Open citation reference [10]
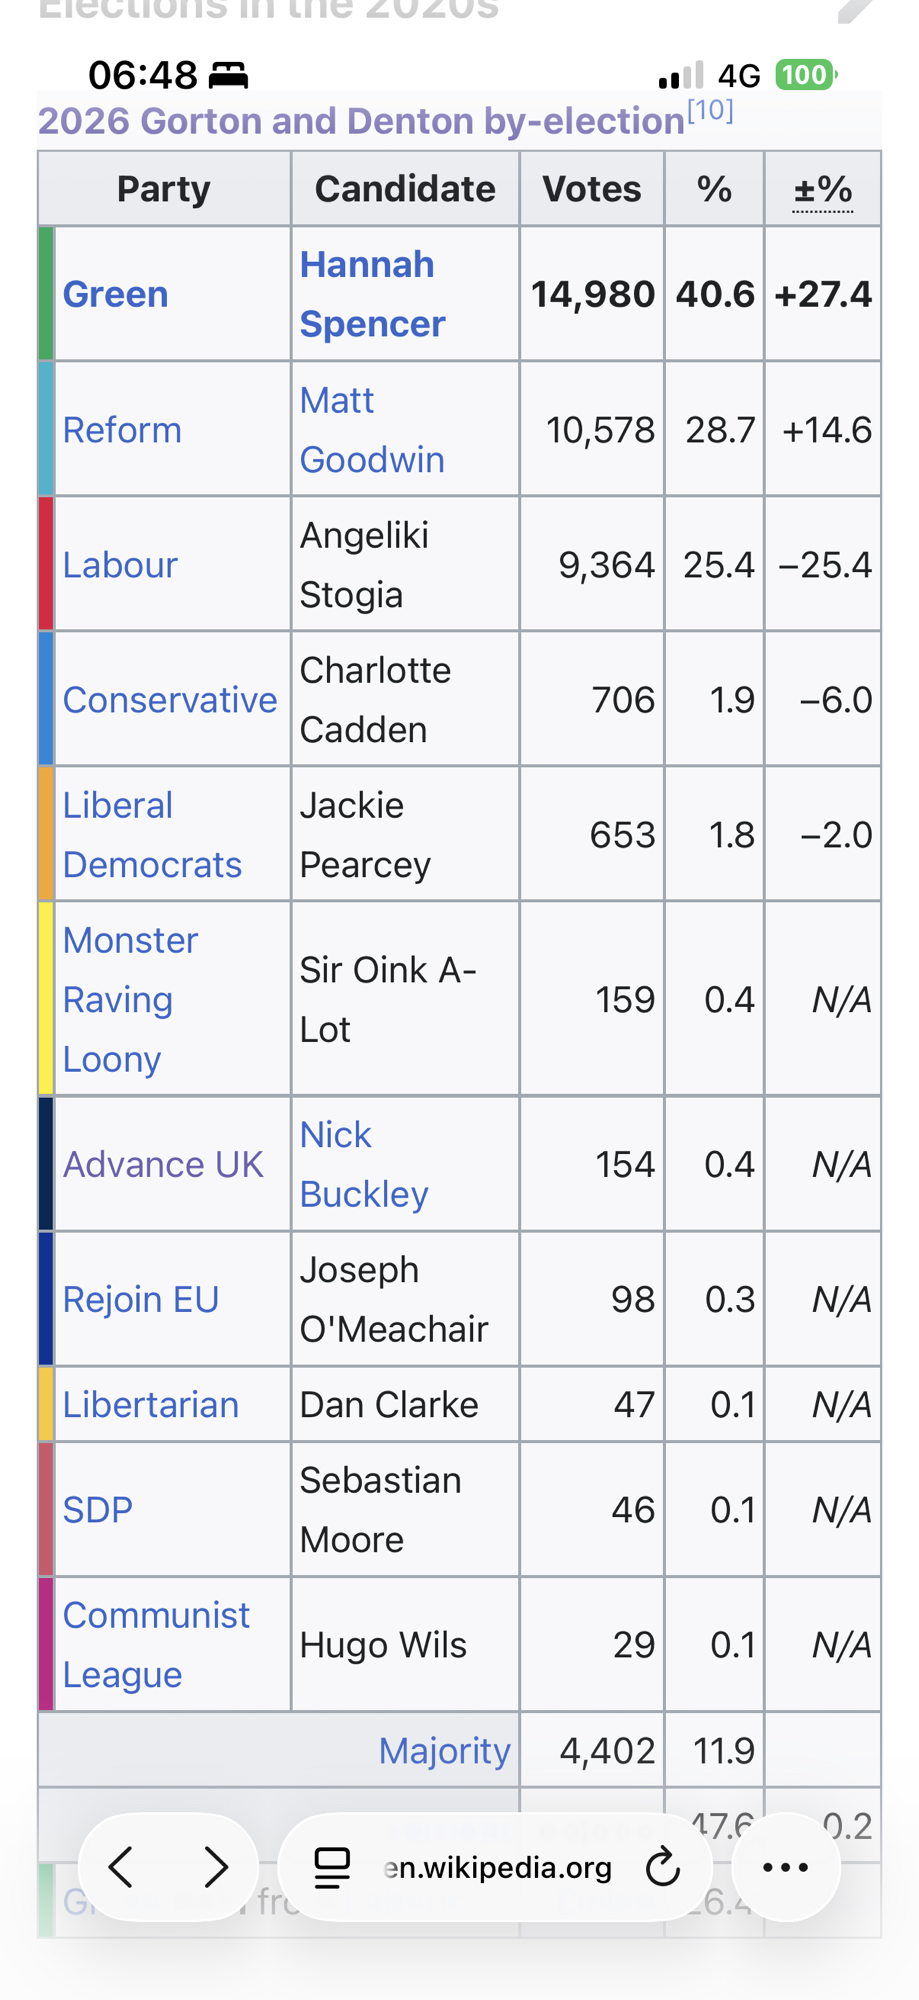The image size is (919, 2000). click(710, 111)
